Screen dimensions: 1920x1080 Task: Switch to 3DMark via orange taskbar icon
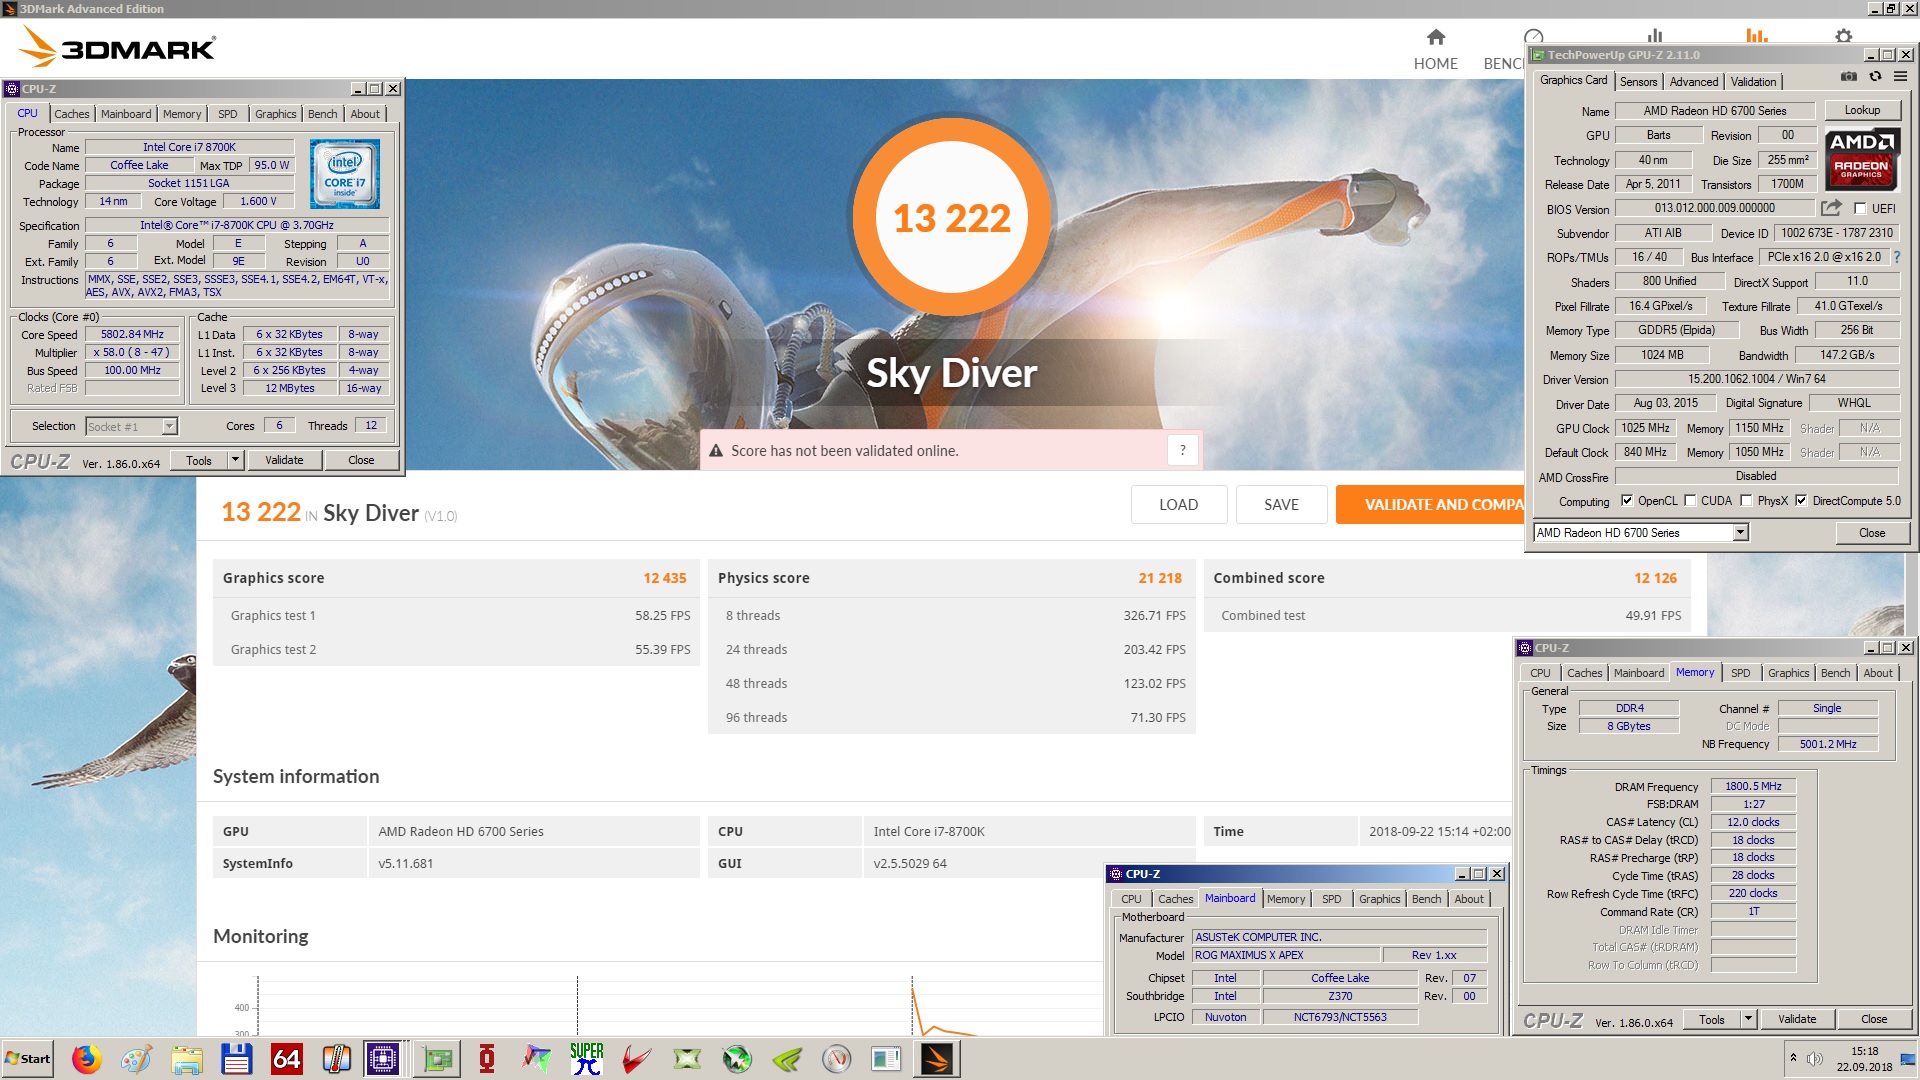tap(937, 1059)
